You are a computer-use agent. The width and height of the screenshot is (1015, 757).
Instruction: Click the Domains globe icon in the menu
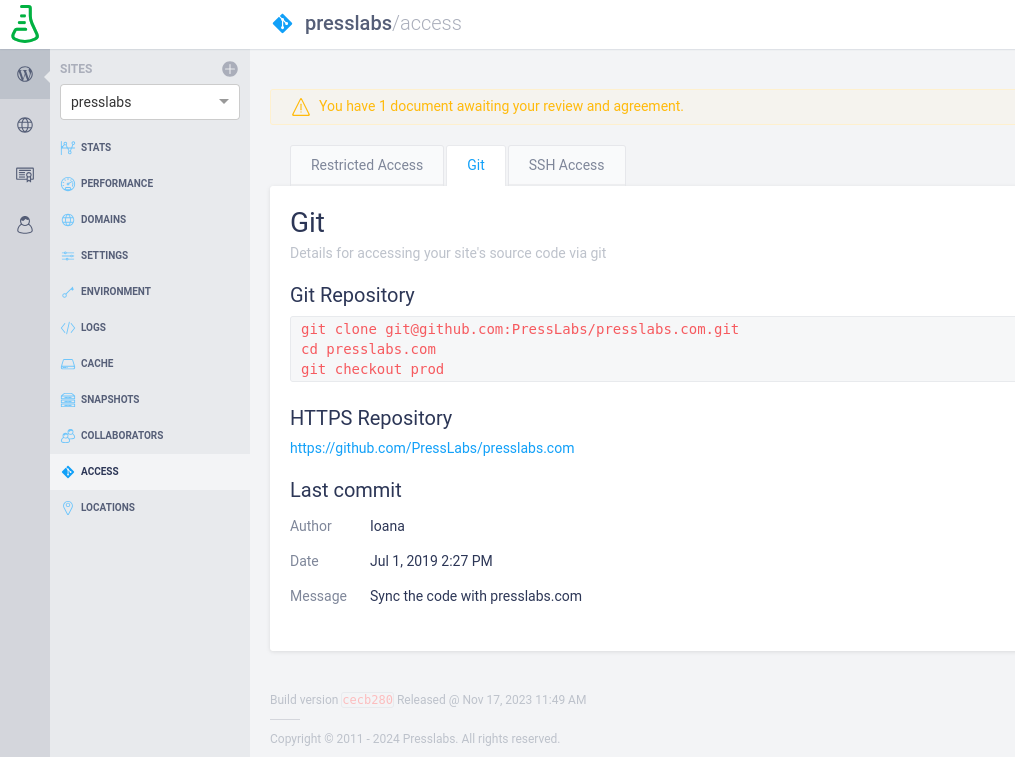pyautogui.click(x=67, y=220)
